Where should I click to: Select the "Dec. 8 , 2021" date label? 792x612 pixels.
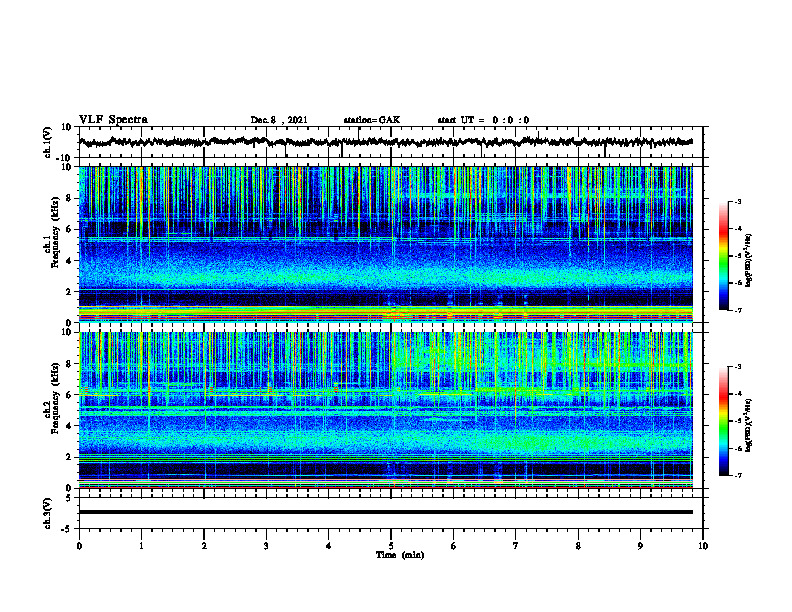[279, 120]
